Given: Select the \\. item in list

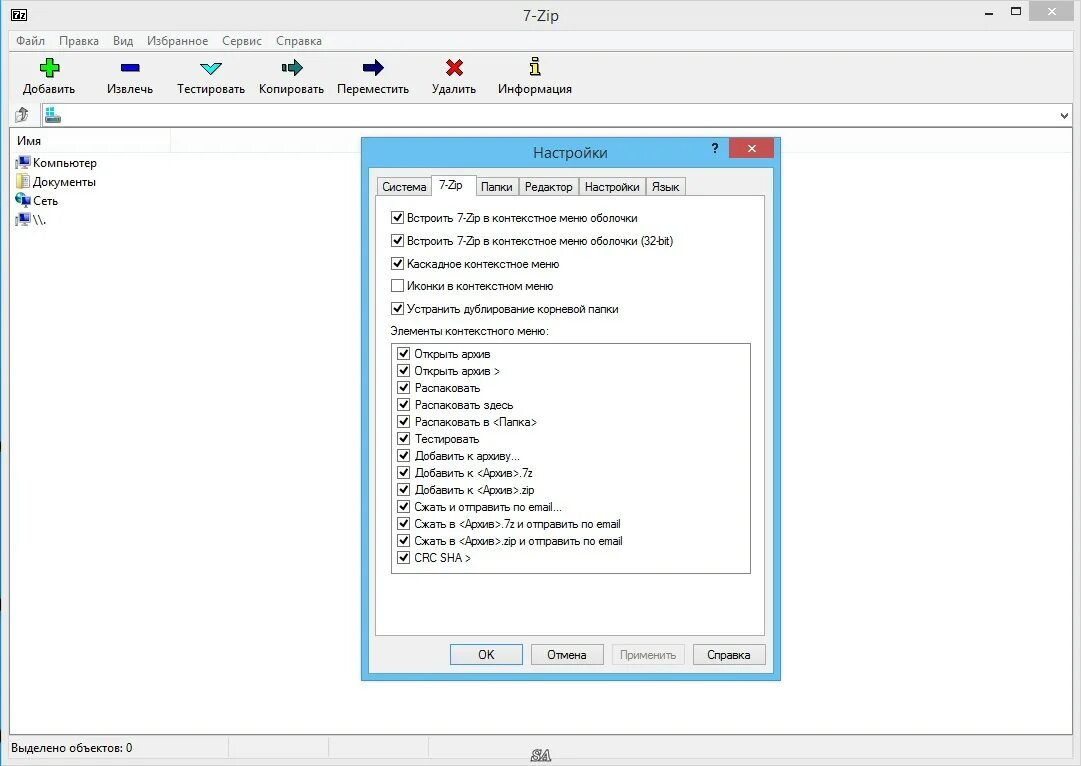Looking at the screenshot, I should pos(31,220).
